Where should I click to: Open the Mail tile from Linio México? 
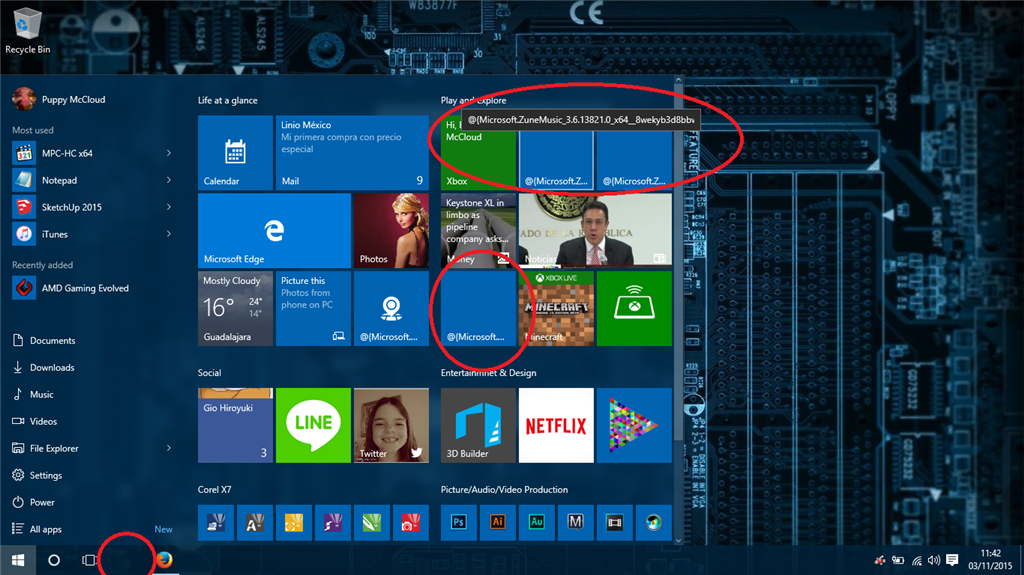tap(352, 153)
